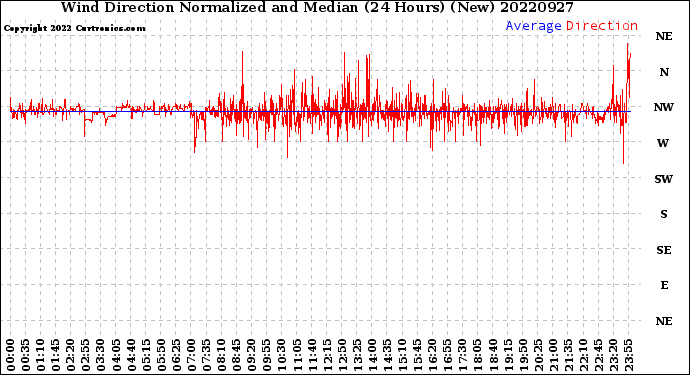Click the 06:25 time axis label

pos(176,355)
